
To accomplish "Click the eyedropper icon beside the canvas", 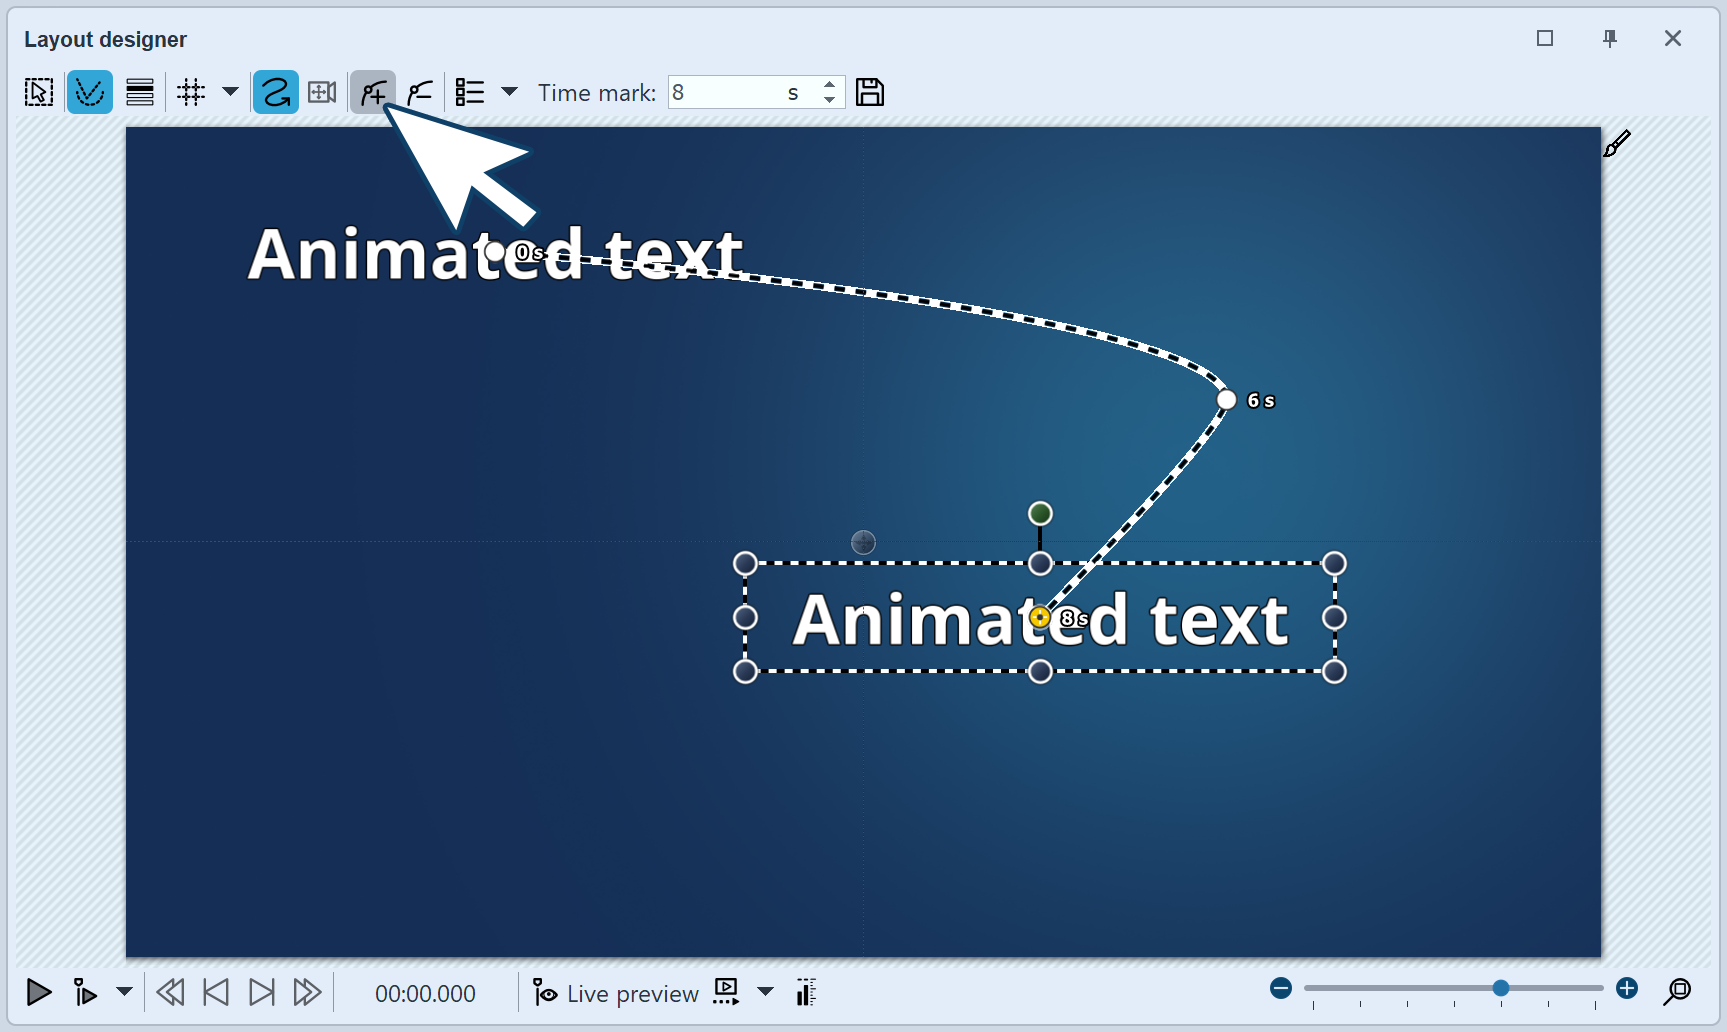I will tap(1616, 145).
